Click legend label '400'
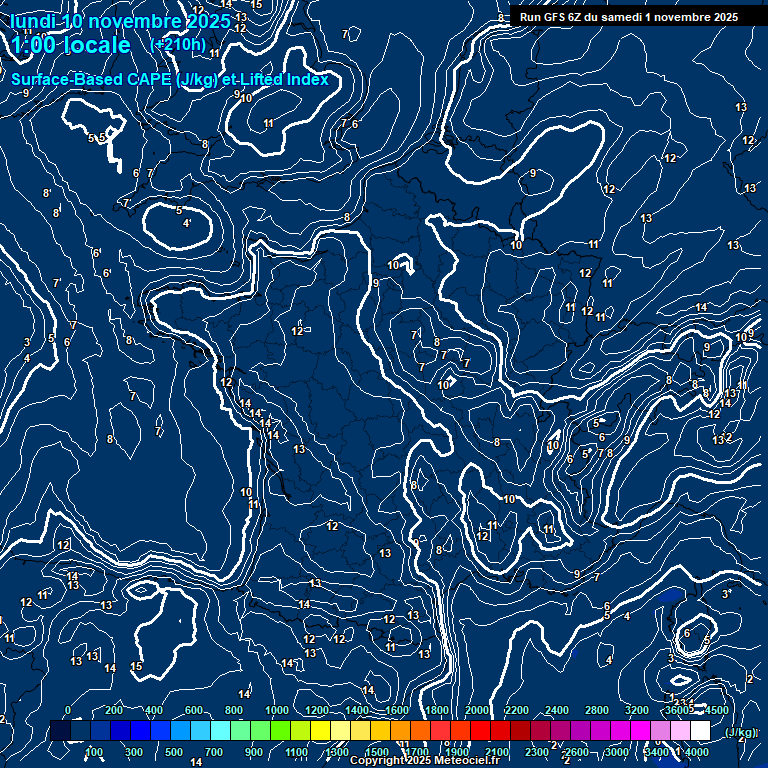The image size is (768, 768). pyautogui.click(x=154, y=710)
